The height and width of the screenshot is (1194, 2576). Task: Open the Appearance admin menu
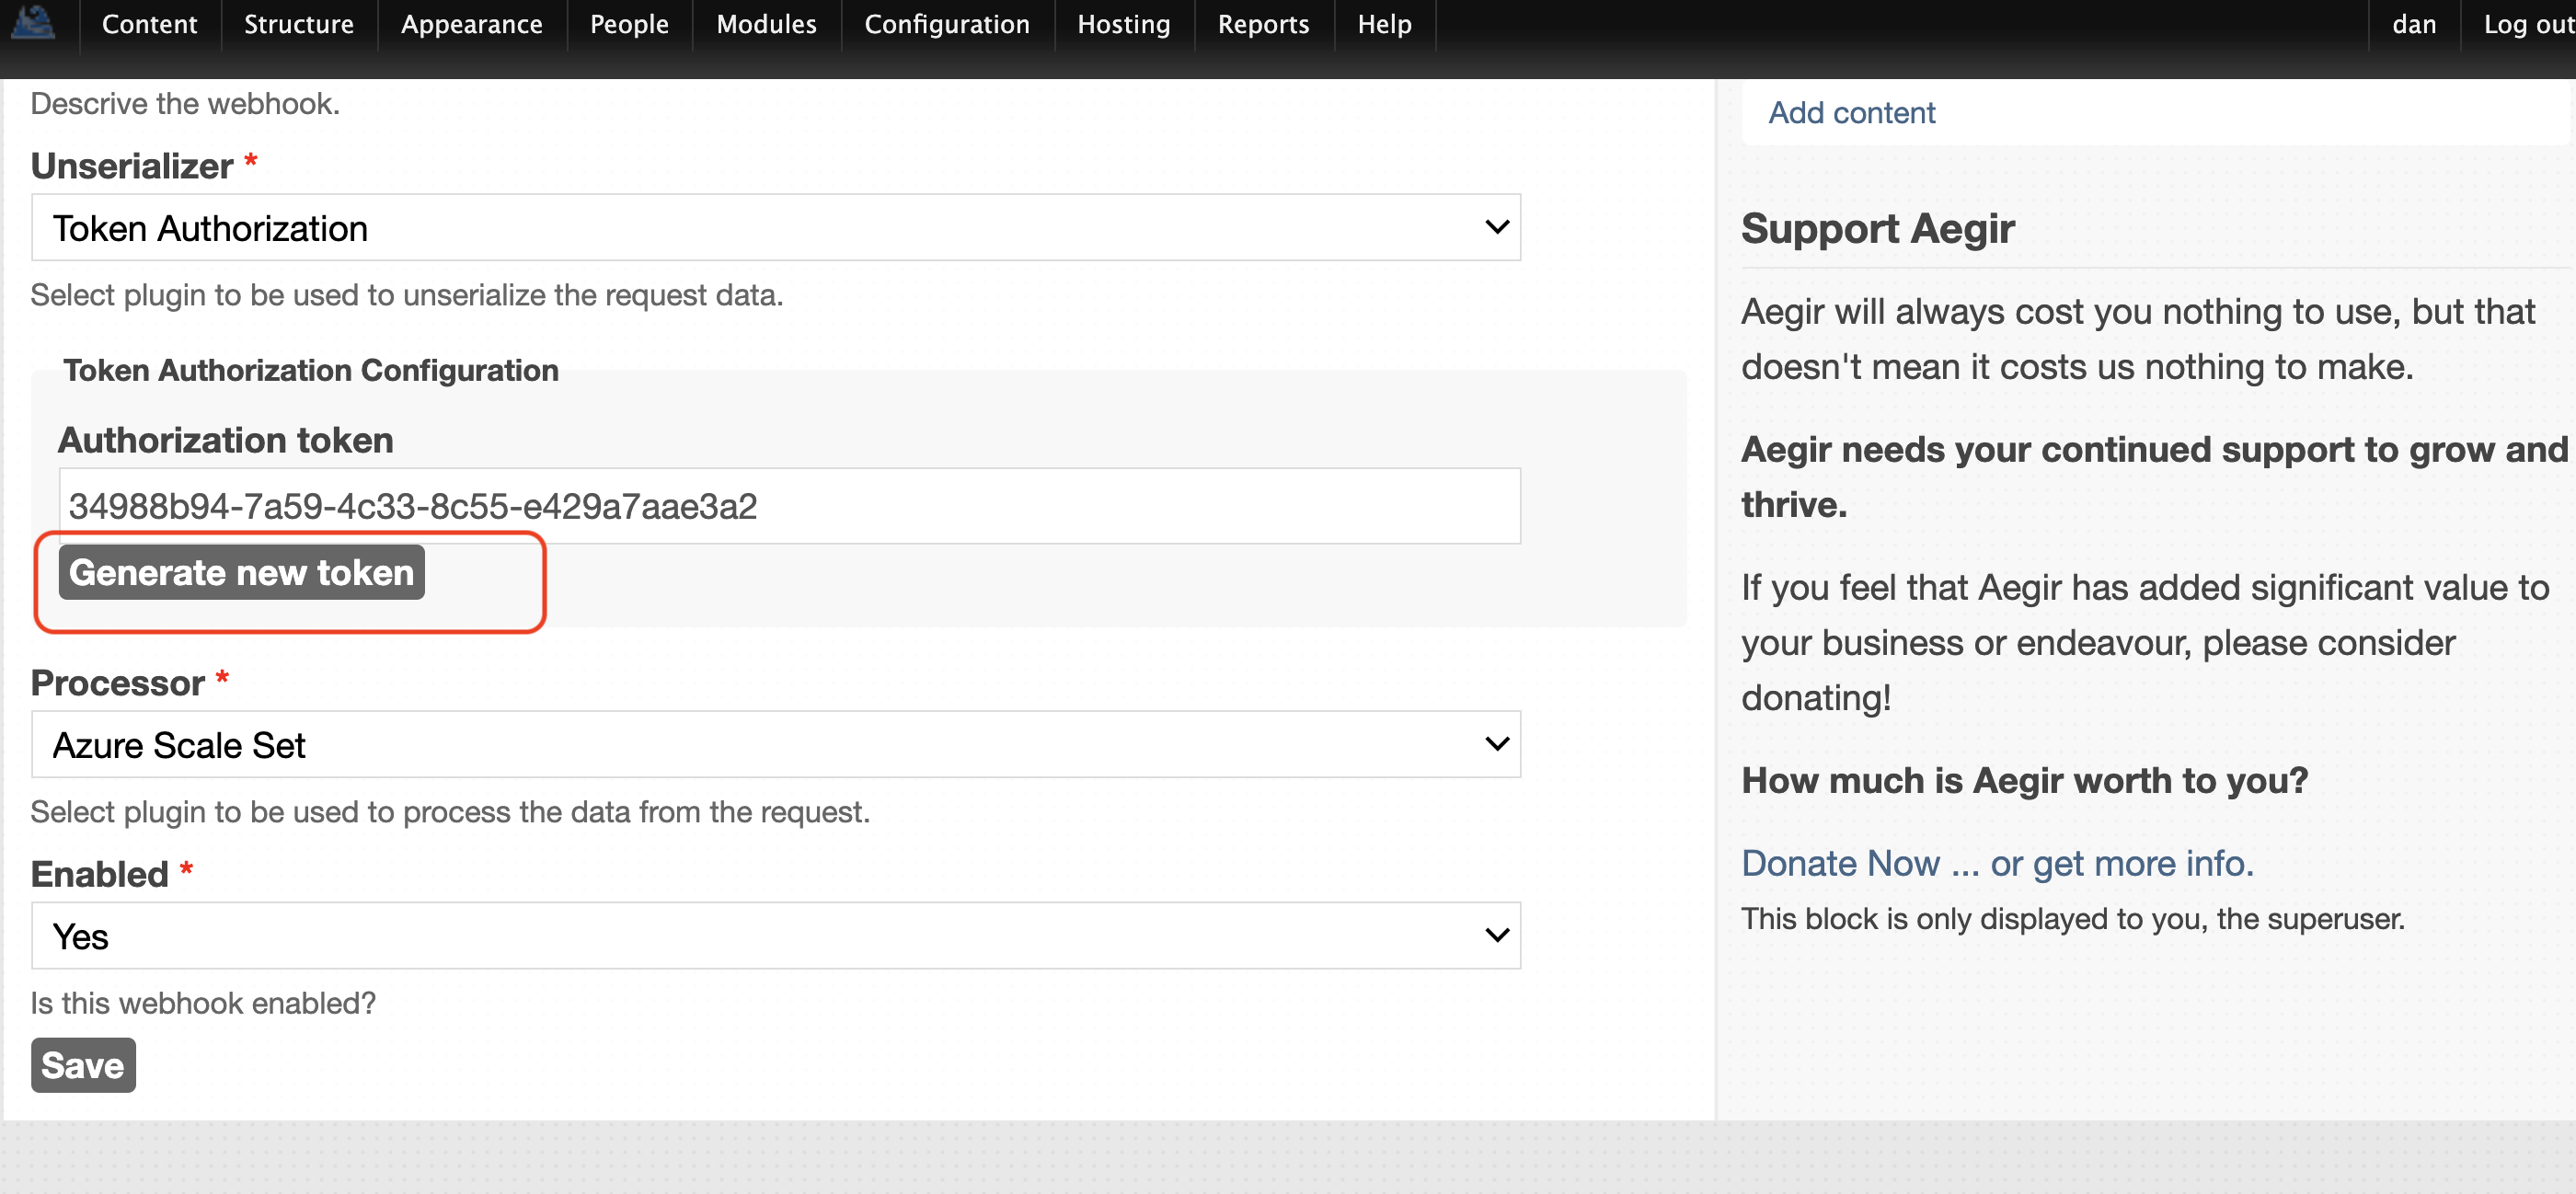472,24
